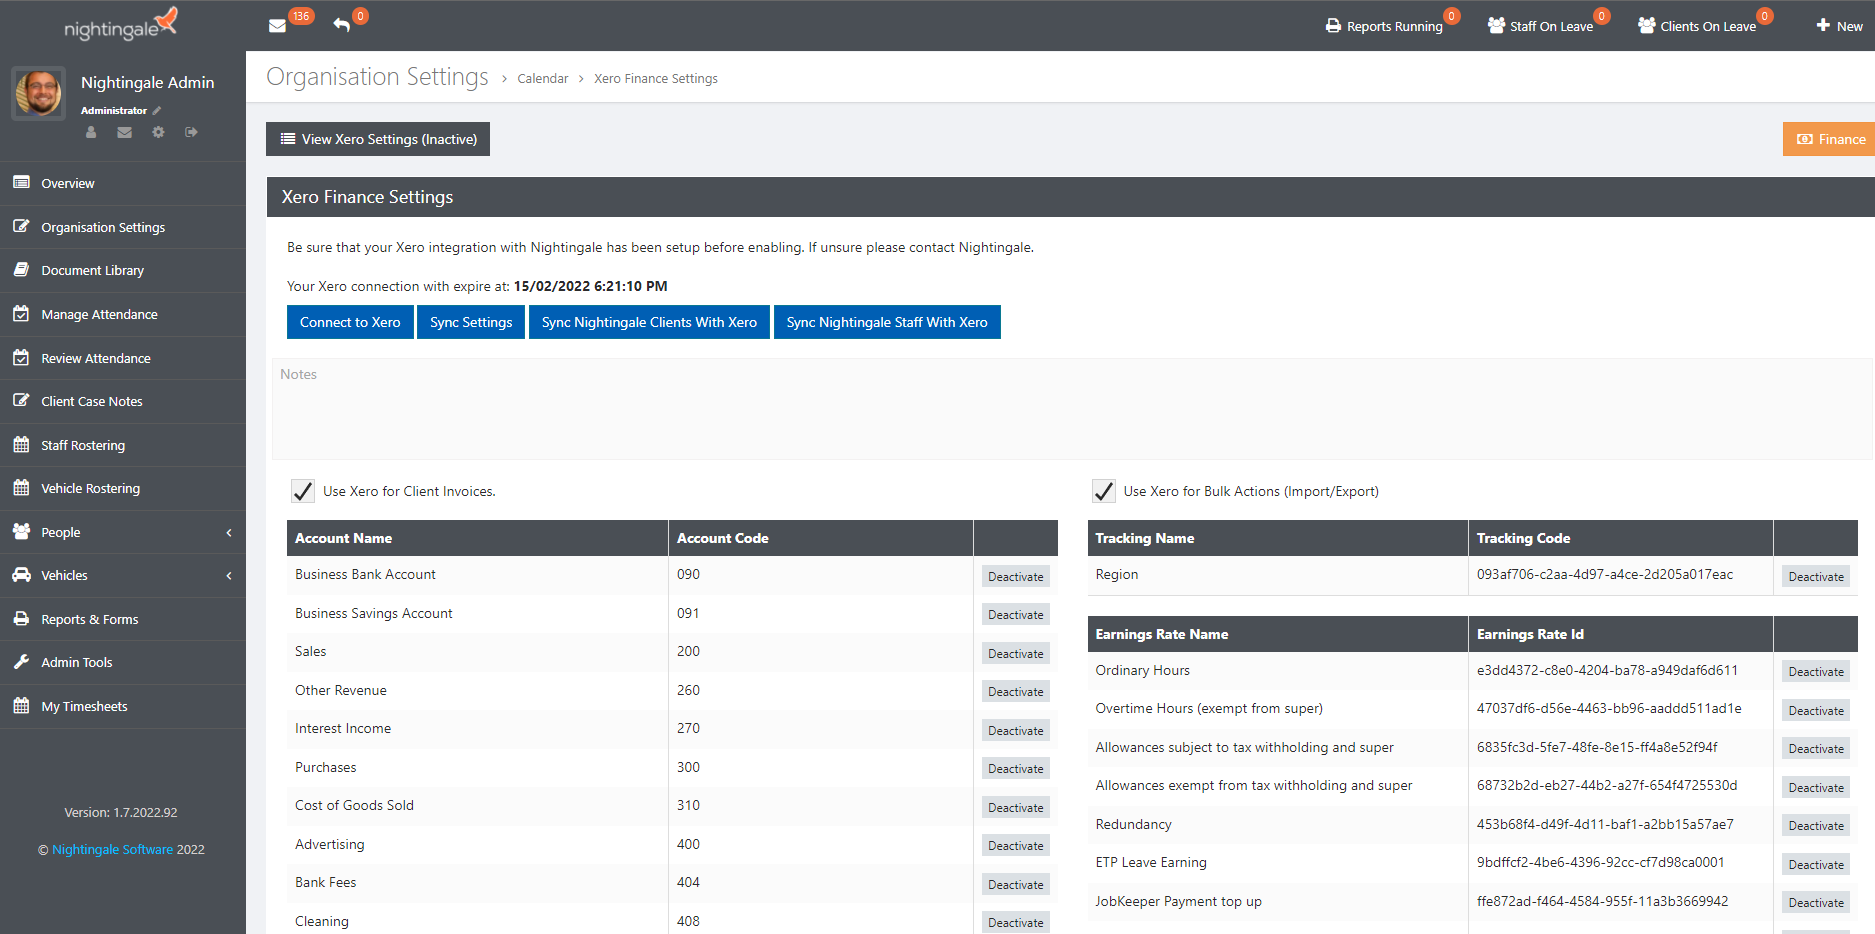Open the messages envelope in the top bar

278,26
